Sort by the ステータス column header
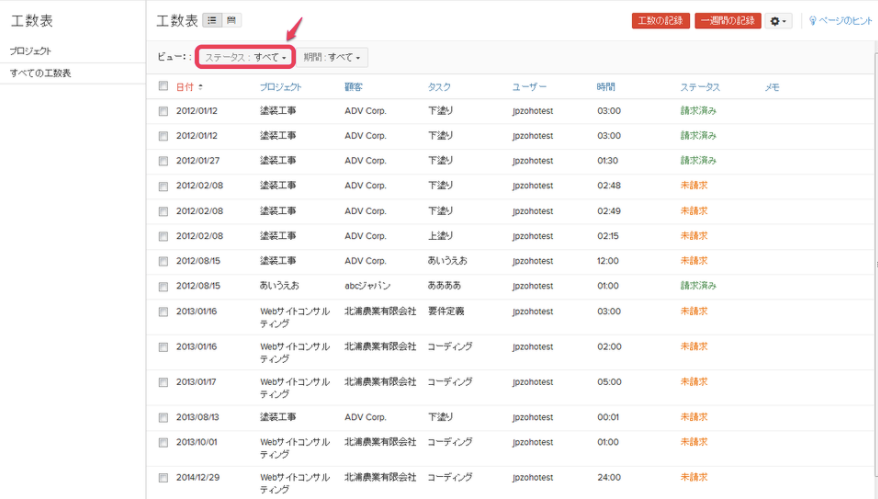 (x=700, y=87)
